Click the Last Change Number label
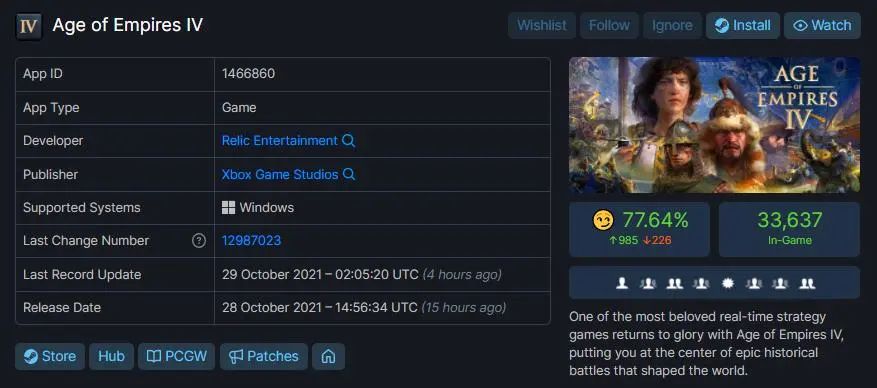This screenshot has height=388, width=877. (86, 241)
